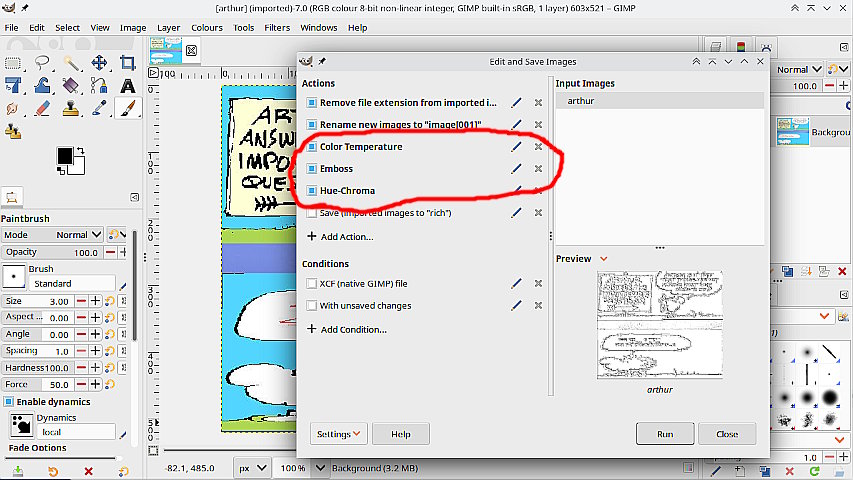
Task: Select the Rectangle Select tool
Action: point(13,63)
